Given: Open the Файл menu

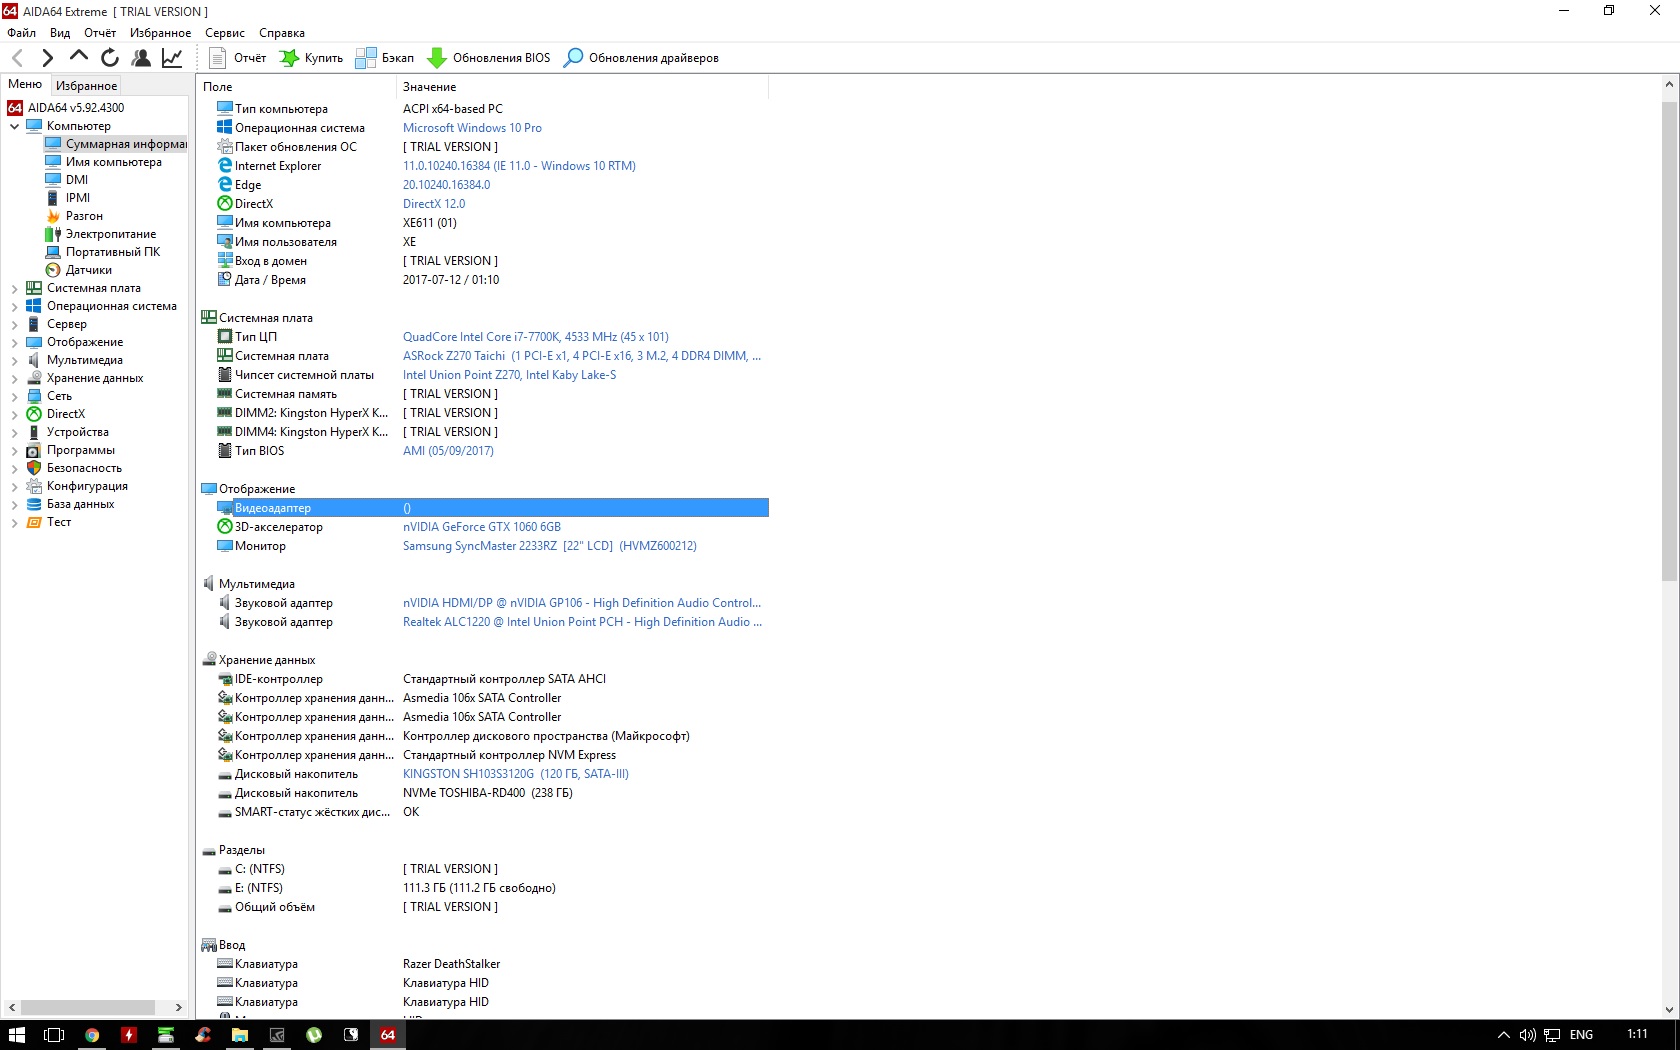Looking at the screenshot, I should point(21,33).
